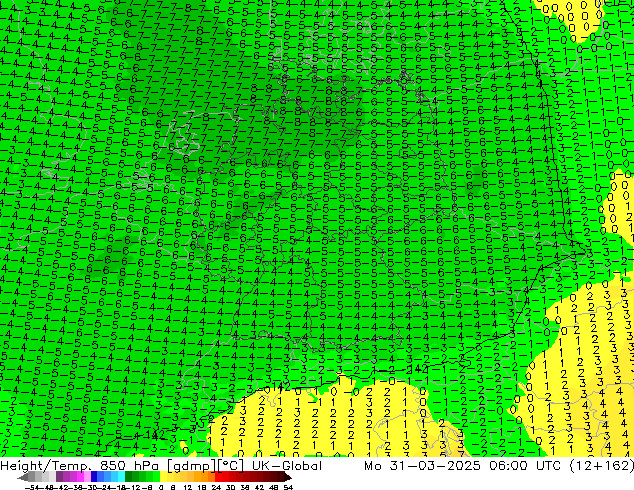Image resolution: width=634 pixels, height=490 pixels.
Task: Click the '06:00 UTC' time text
Action: pos(524,466)
